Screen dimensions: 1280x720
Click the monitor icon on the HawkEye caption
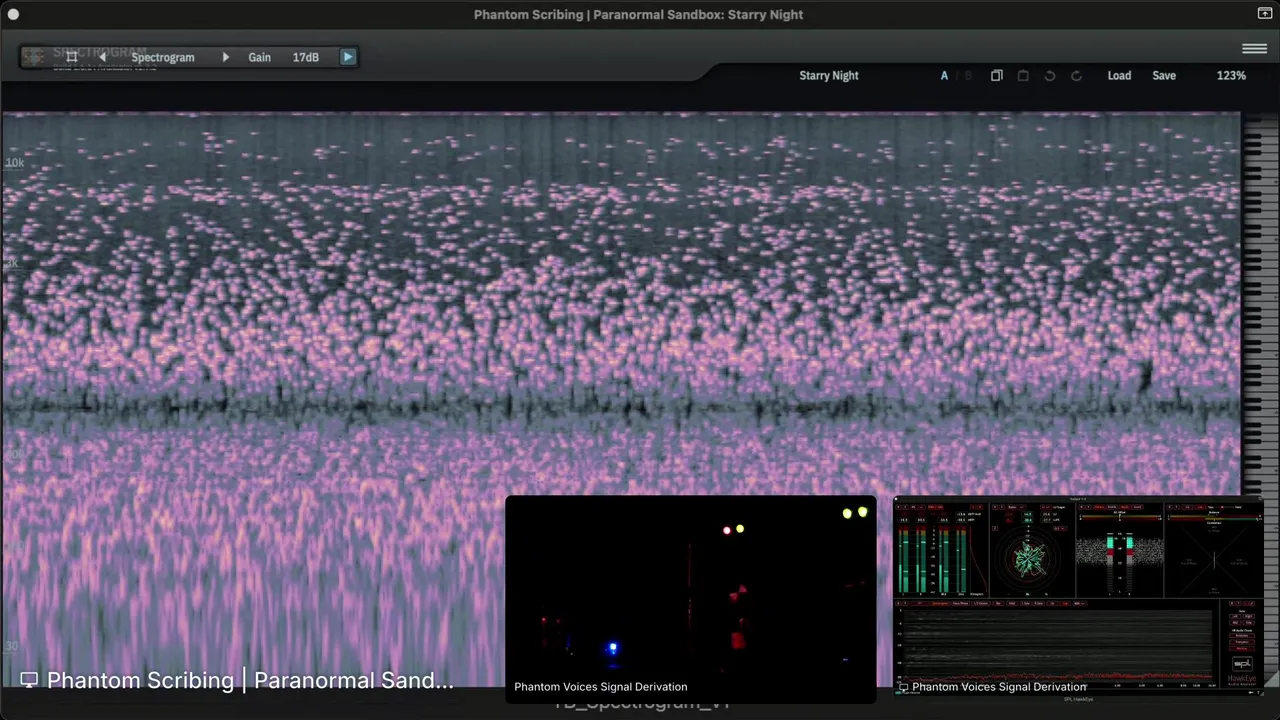(x=904, y=687)
